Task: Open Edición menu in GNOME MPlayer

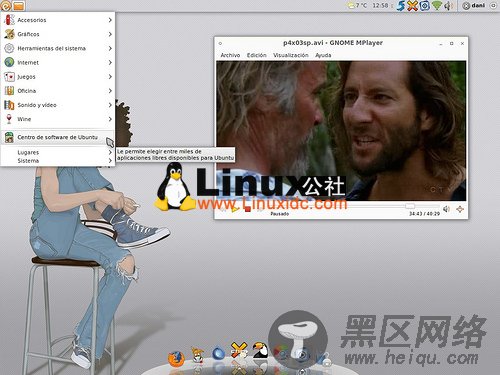Action: pos(256,55)
